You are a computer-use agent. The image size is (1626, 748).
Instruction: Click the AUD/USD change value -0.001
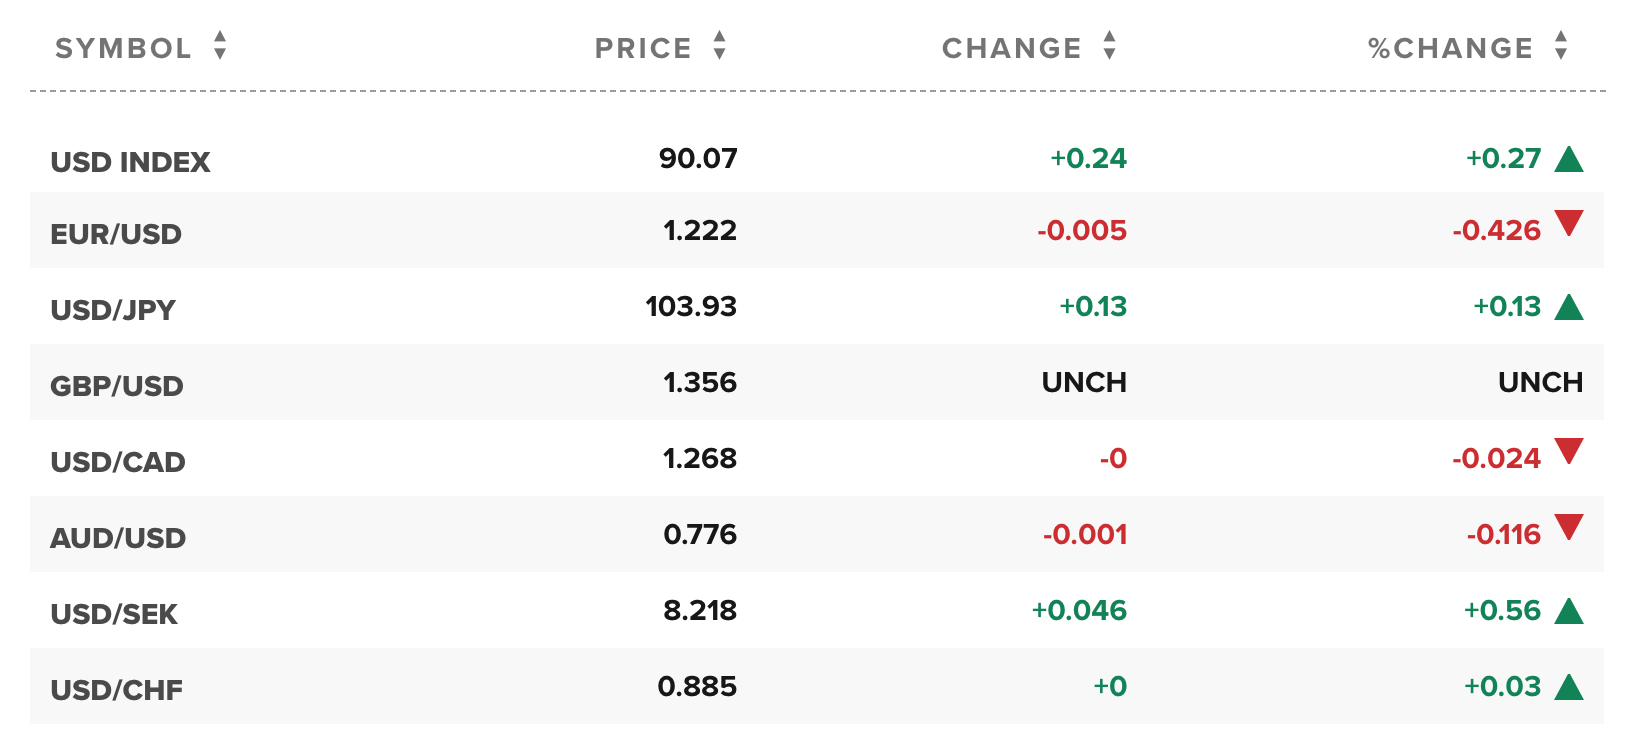click(x=1085, y=534)
